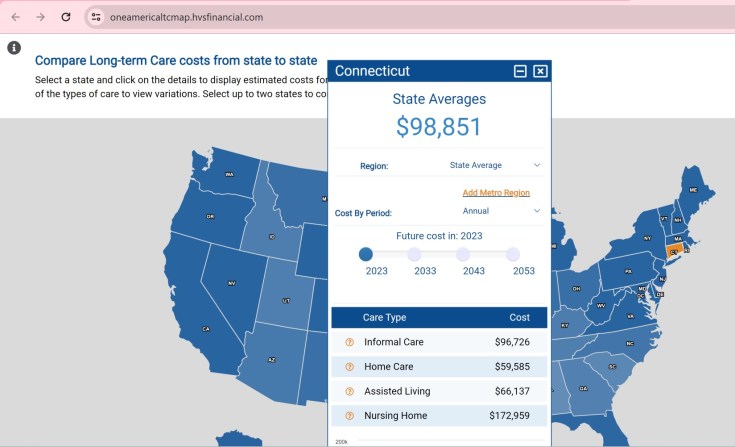Open the Region State Average dropdown
The height and width of the screenshot is (447, 735).
[x=494, y=165]
